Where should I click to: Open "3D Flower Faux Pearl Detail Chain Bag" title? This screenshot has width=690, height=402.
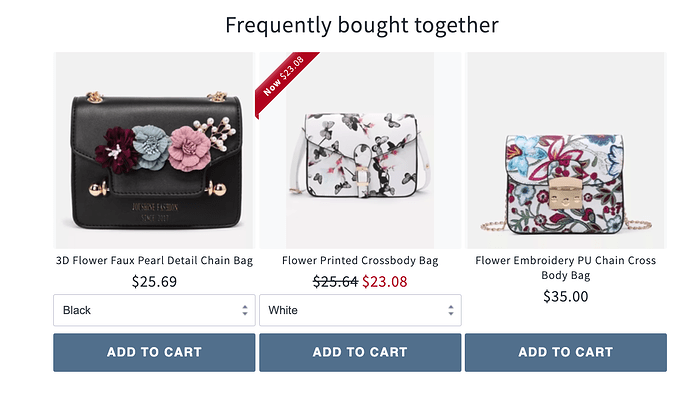point(154,261)
